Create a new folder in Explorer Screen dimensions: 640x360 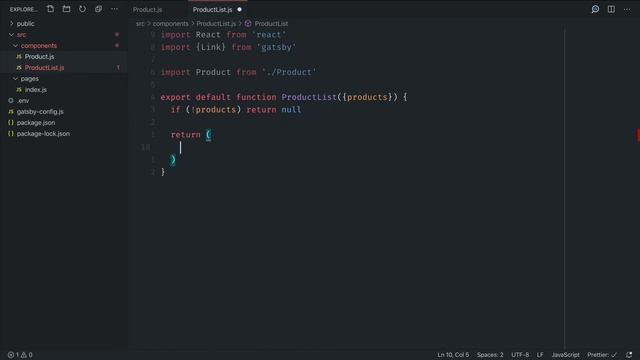(66, 9)
